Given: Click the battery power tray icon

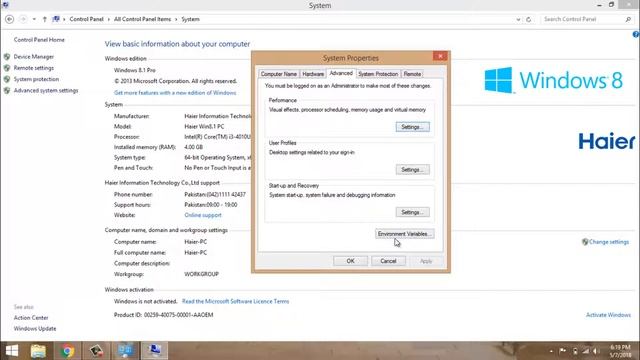Looking at the screenshot, I should [x=575, y=351].
